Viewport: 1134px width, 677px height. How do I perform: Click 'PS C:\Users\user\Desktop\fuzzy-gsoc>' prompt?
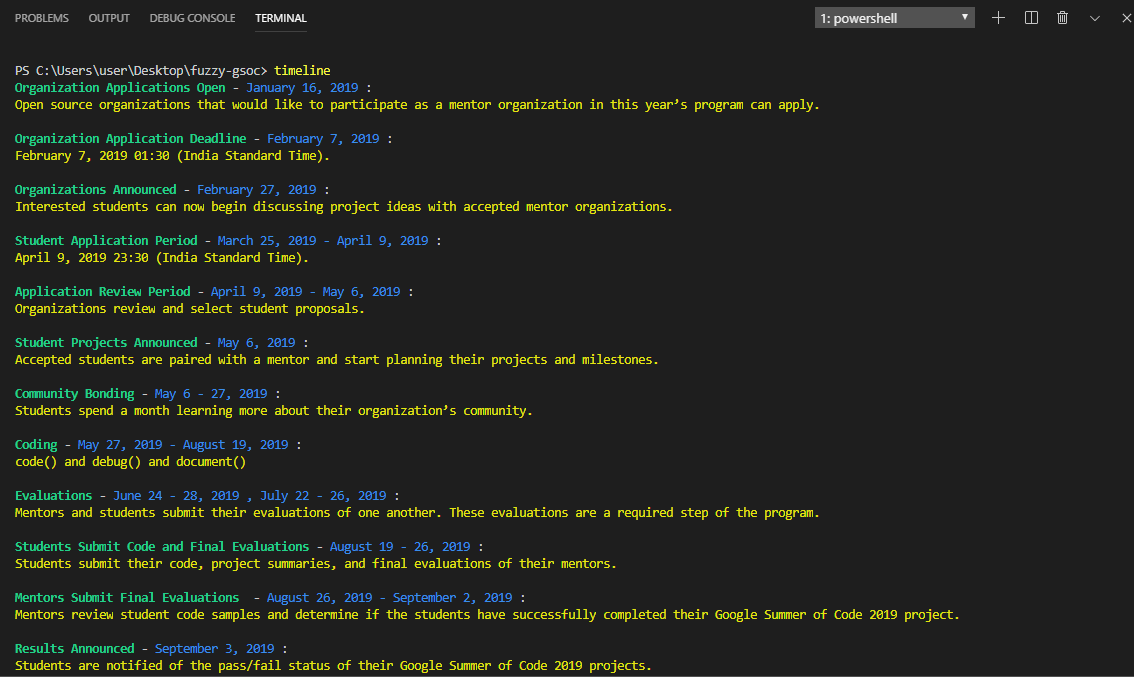tap(141, 70)
